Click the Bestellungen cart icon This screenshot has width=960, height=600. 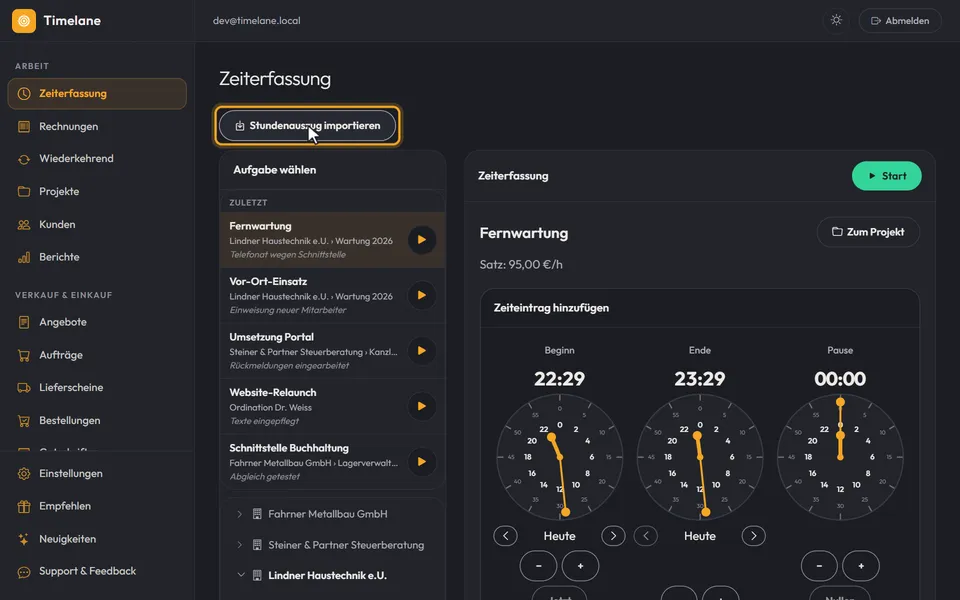24,421
